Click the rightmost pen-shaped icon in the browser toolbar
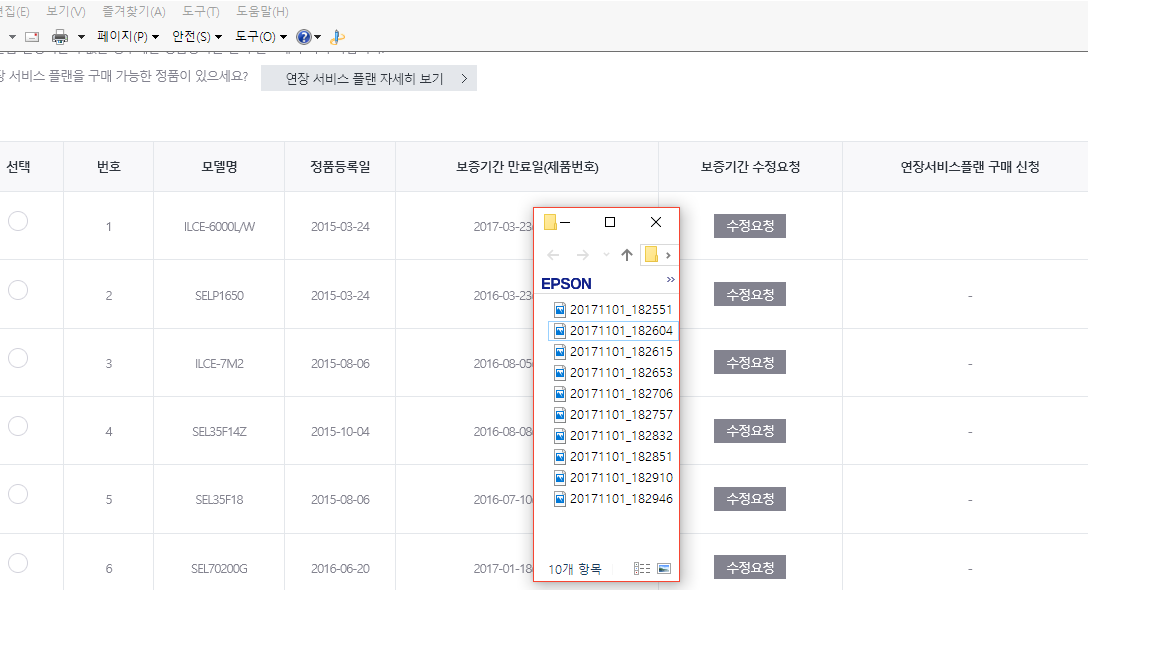 [338, 37]
